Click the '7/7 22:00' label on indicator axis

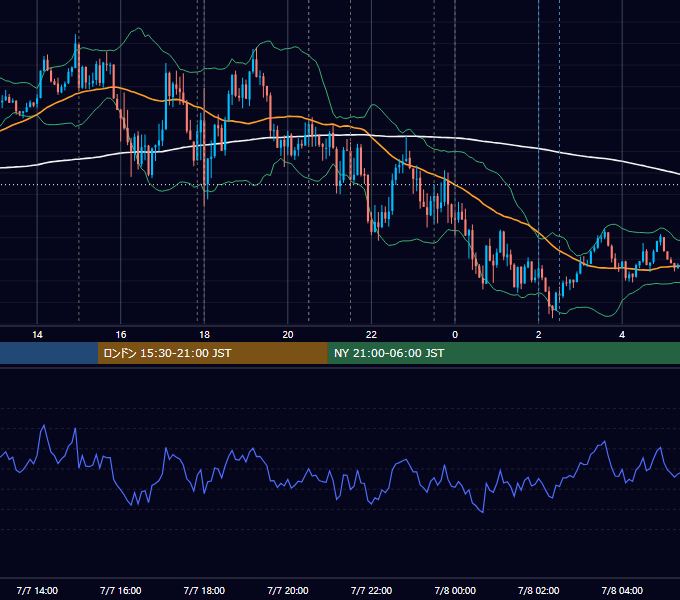click(371, 590)
